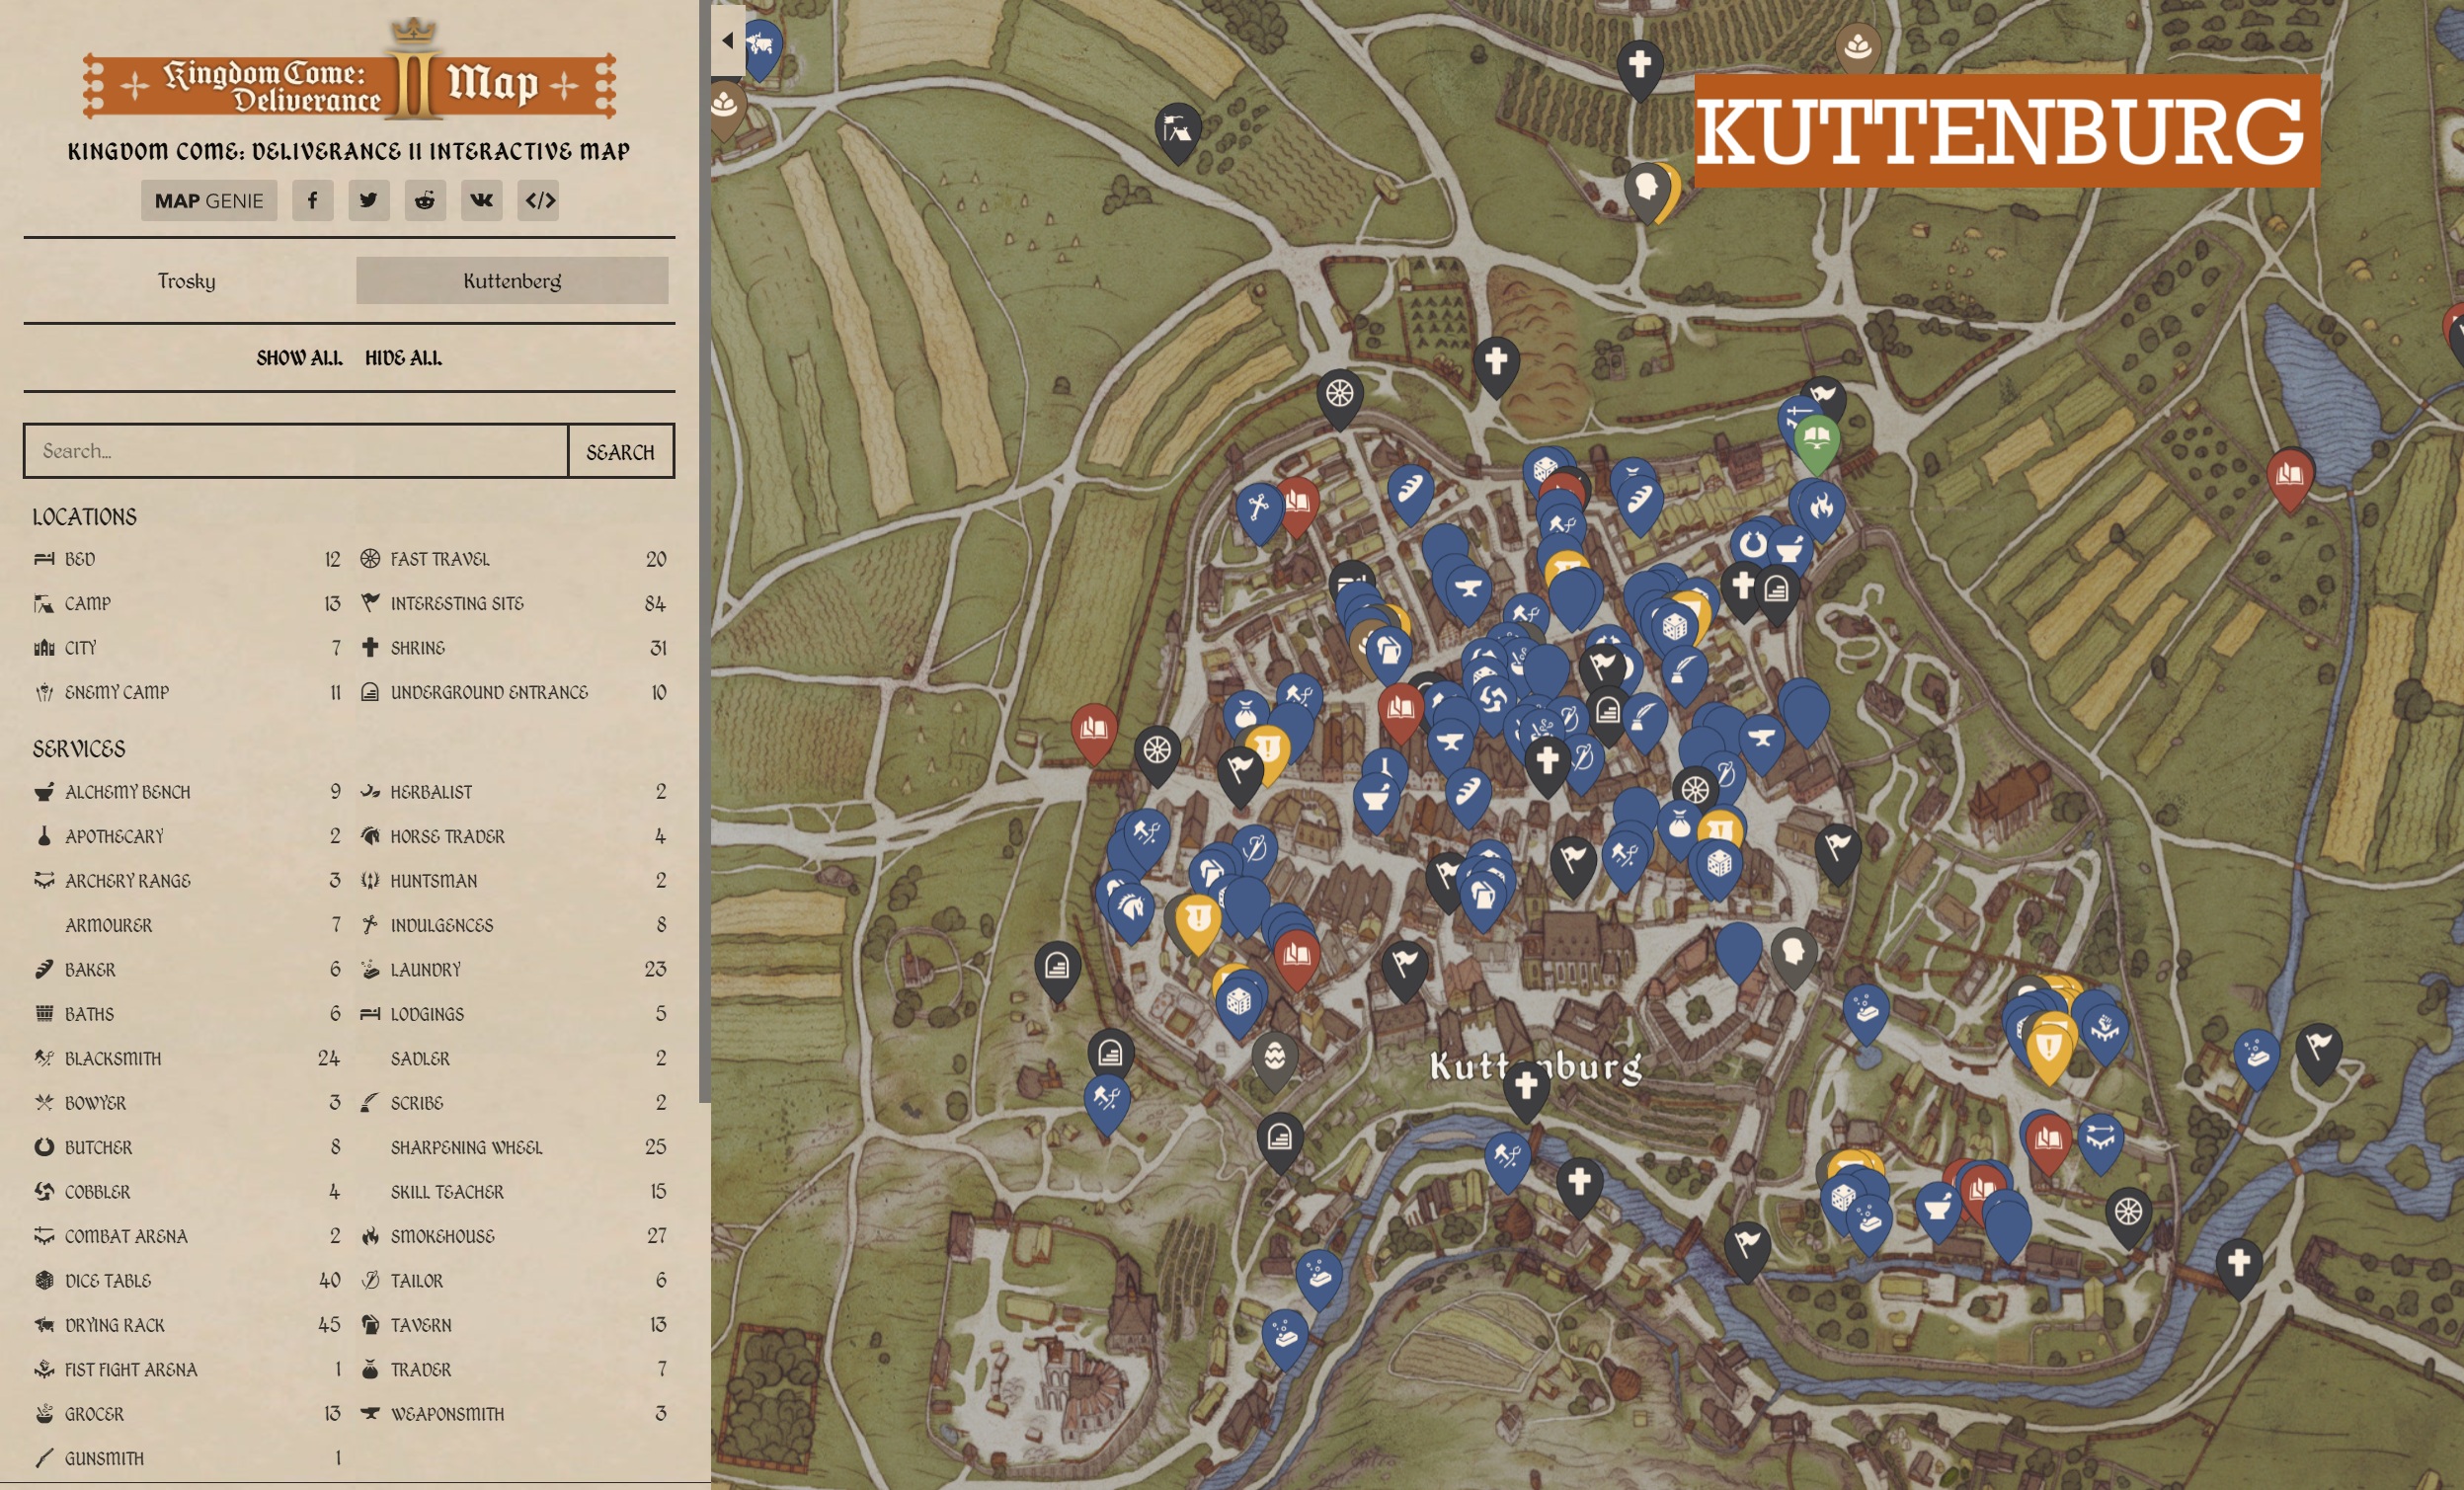Select the Kuttenberg map tab
The width and height of the screenshot is (2464, 1490).
click(512, 281)
